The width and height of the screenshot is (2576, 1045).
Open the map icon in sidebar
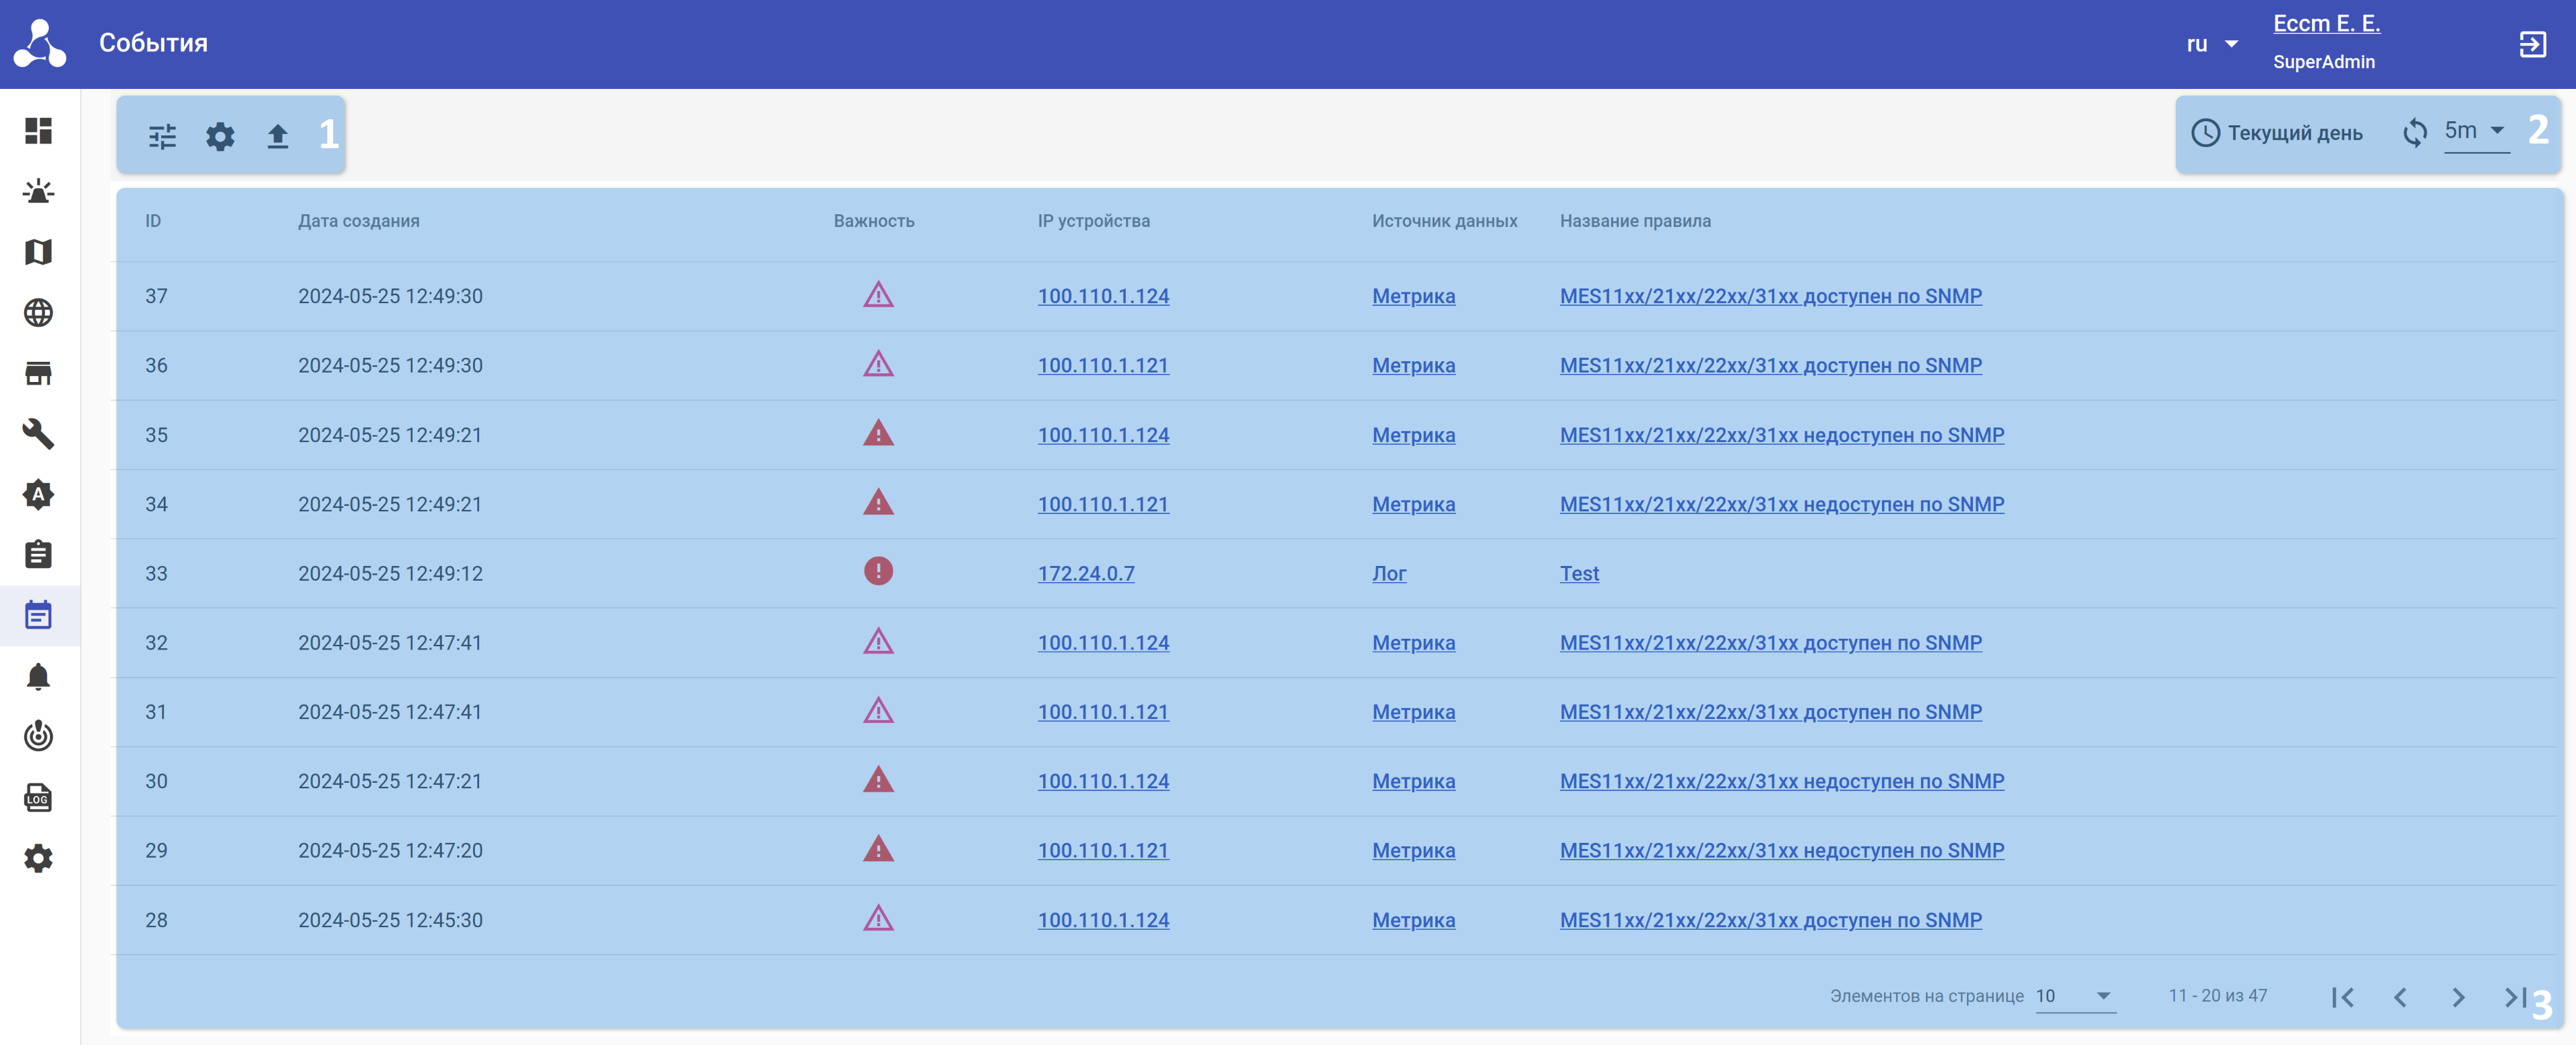[x=38, y=252]
